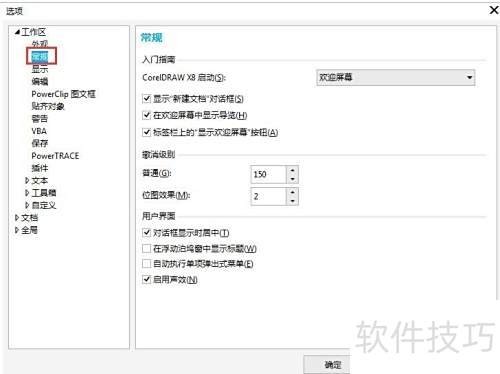Expand the 文本 tree node
Screen dimensions: 500x374
[27, 181]
